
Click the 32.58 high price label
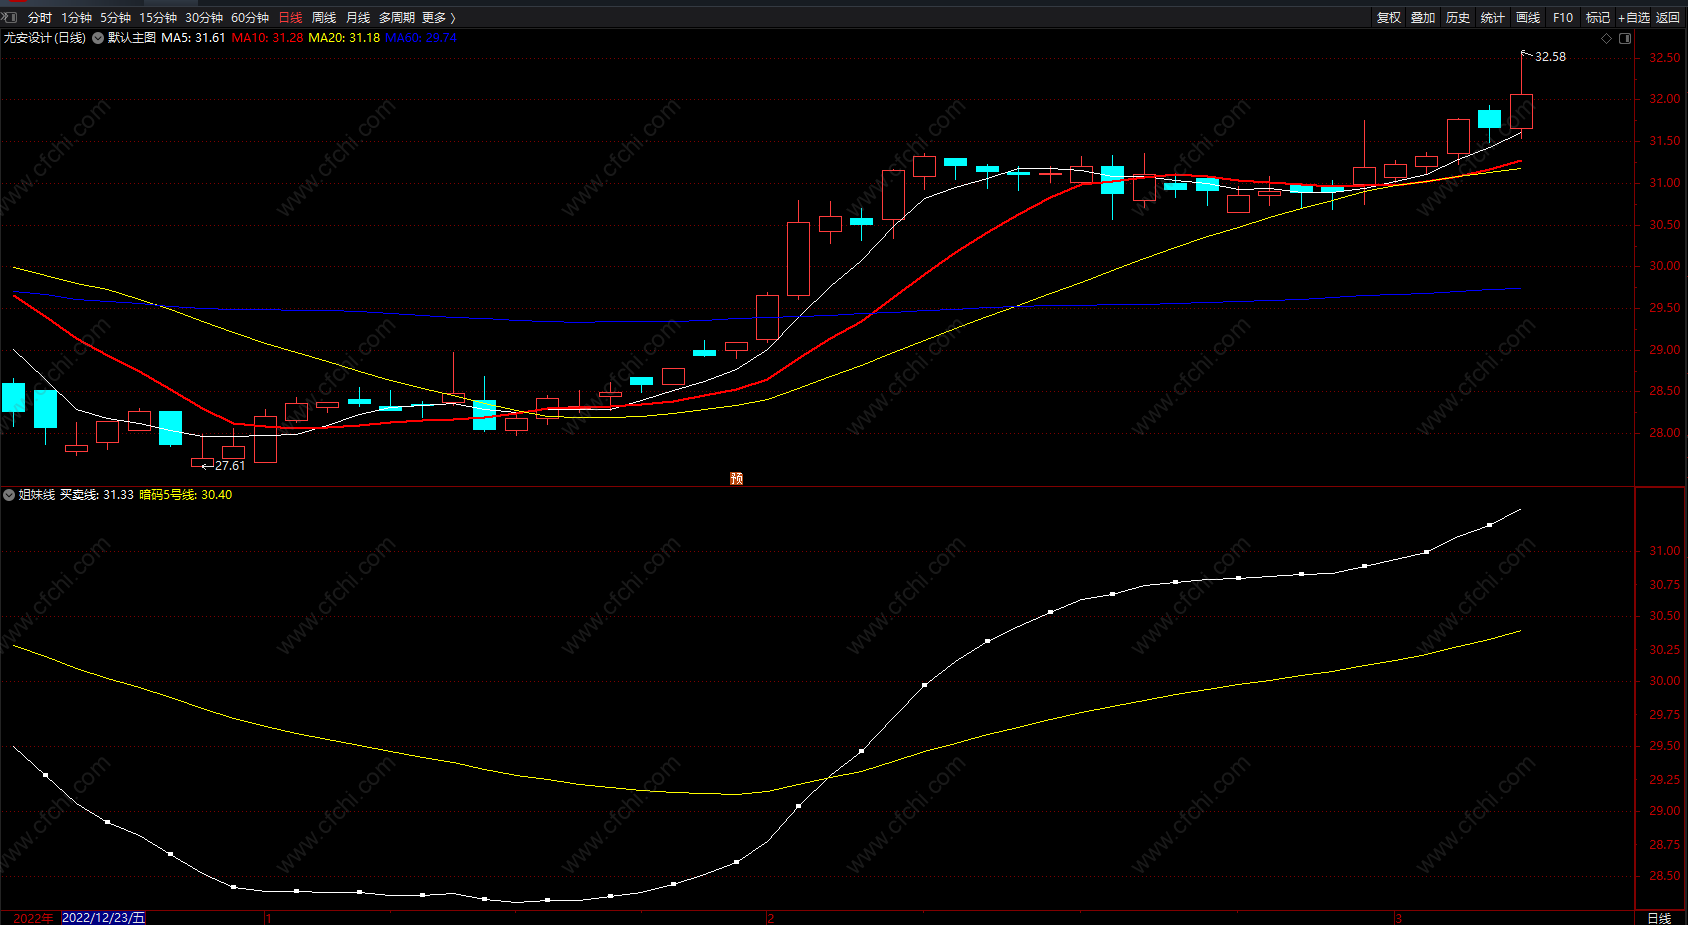pos(1551,57)
